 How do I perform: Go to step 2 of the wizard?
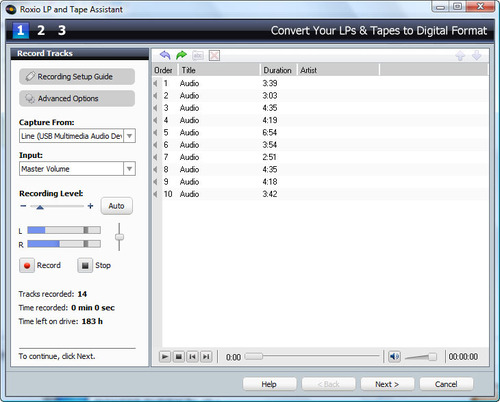coord(41,30)
